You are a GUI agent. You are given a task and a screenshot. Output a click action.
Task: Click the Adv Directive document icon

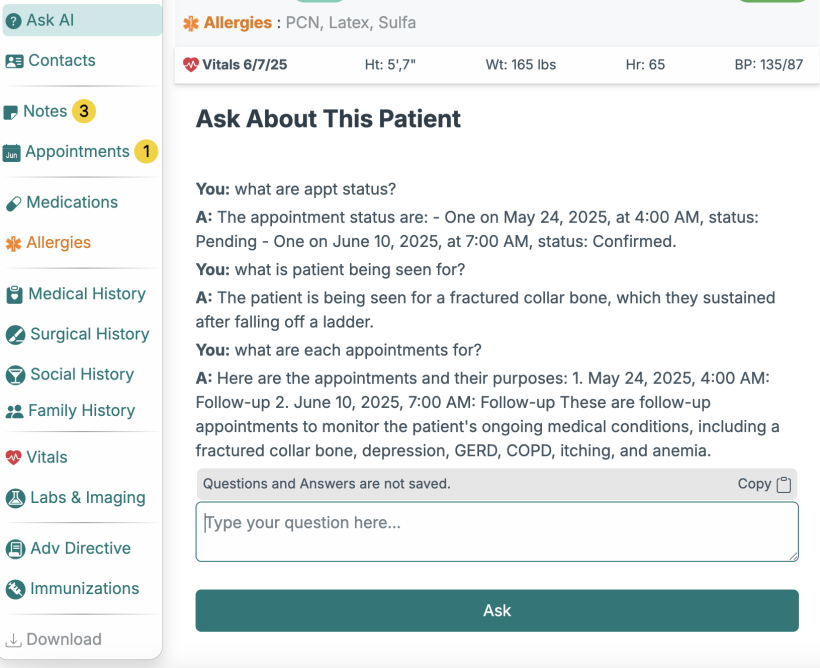coord(15,549)
